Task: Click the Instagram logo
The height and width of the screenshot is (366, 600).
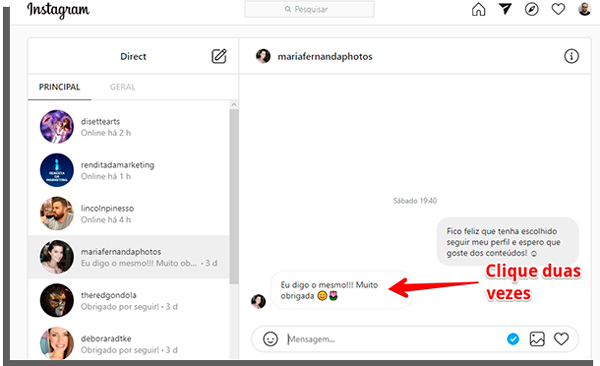Action: 58,10
